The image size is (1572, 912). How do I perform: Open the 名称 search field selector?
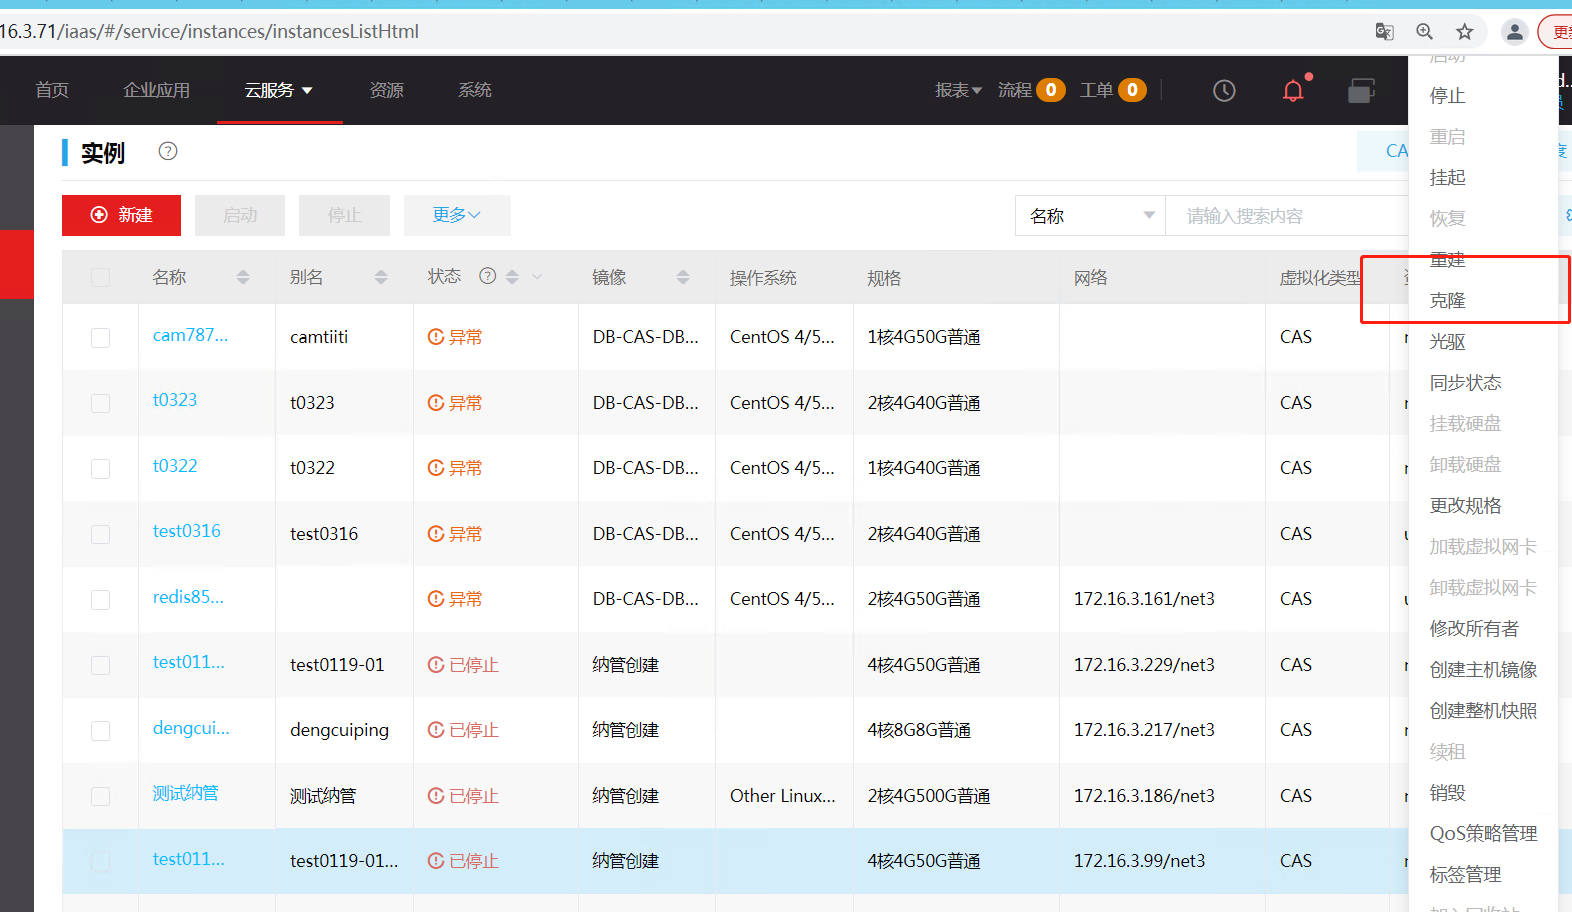click(x=1090, y=216)
